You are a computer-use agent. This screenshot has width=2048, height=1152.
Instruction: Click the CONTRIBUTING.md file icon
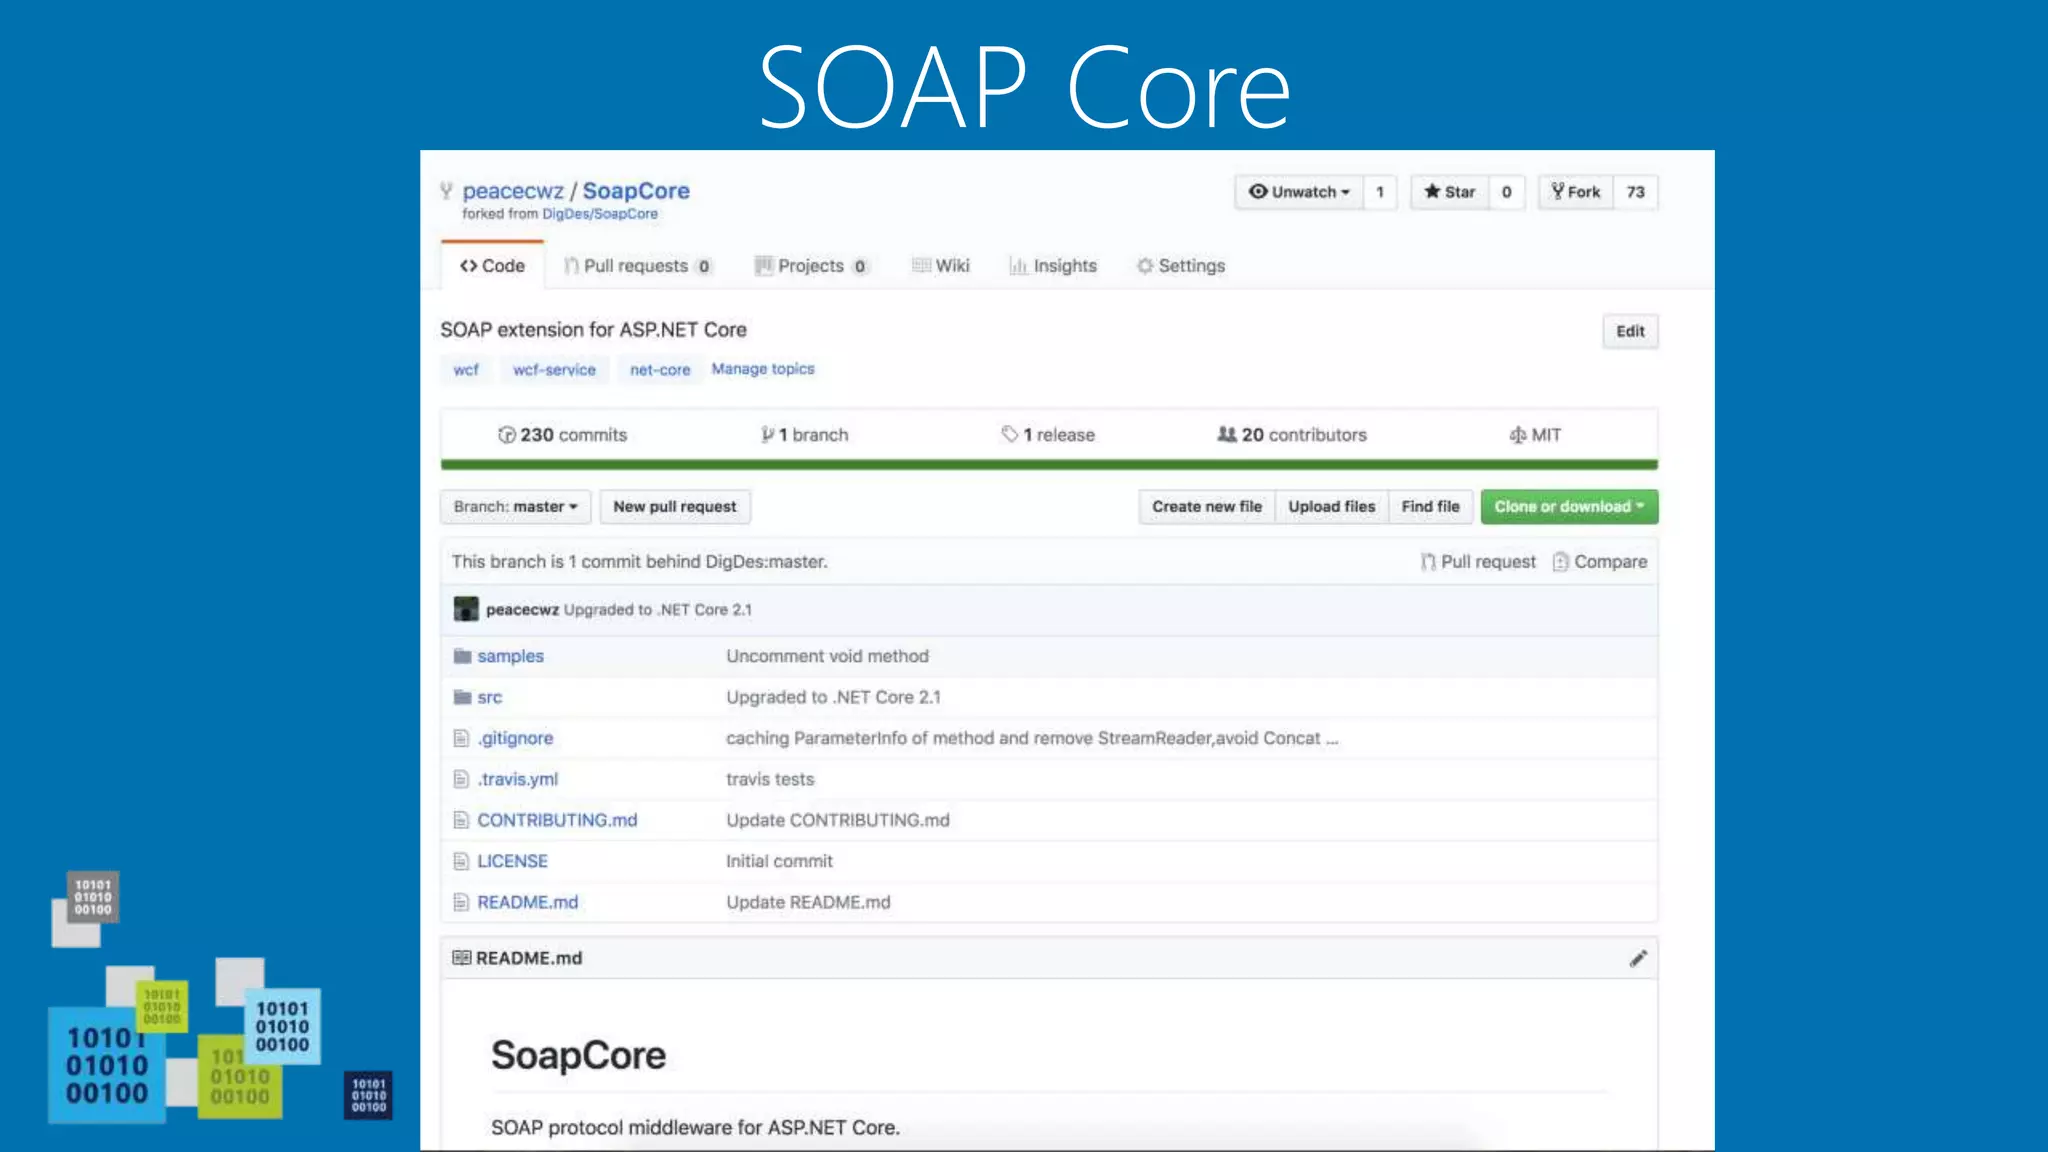point(461,820)
